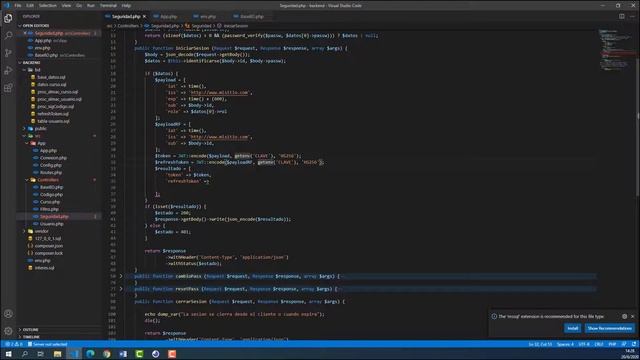Open notification settings gear icon
The height and width of the screenshot is (360, 640).
click(x=624, y=316)
